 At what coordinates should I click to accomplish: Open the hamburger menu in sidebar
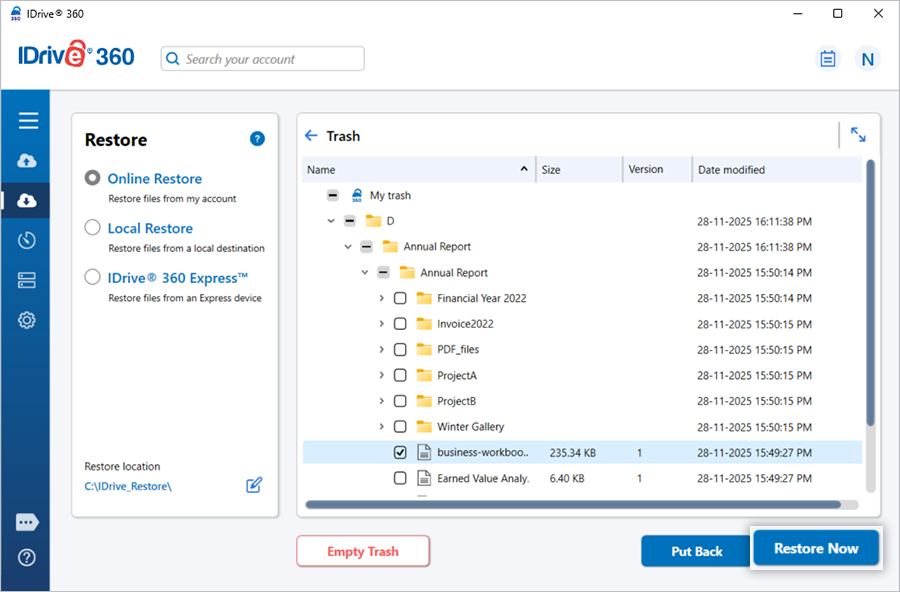click(x=28, y=121)
